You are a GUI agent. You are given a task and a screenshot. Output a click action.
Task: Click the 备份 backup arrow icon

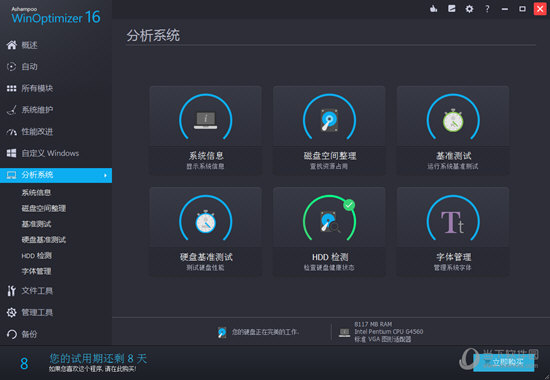(12, 334)
